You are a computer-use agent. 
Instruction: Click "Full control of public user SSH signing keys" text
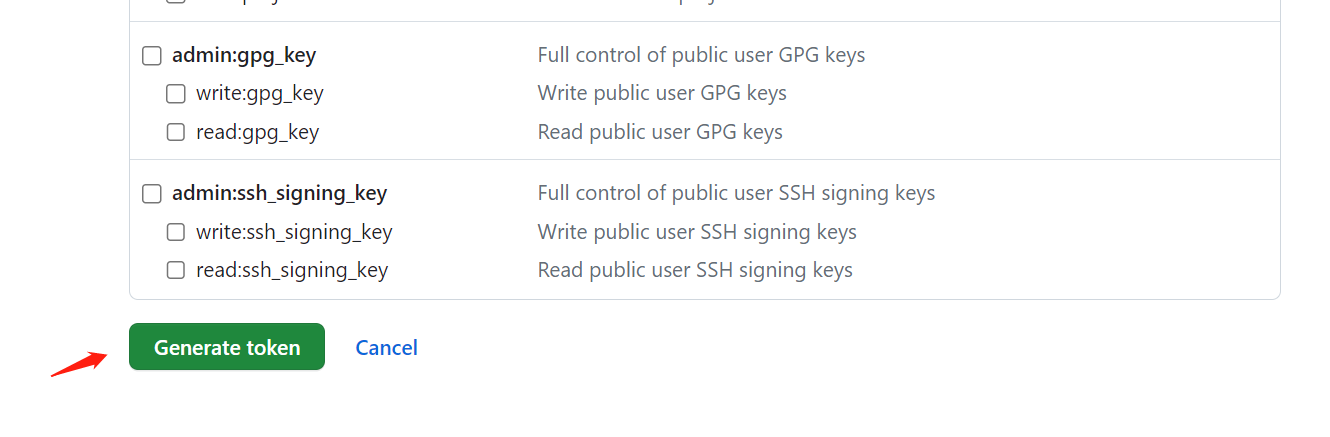tap(736, 193)
